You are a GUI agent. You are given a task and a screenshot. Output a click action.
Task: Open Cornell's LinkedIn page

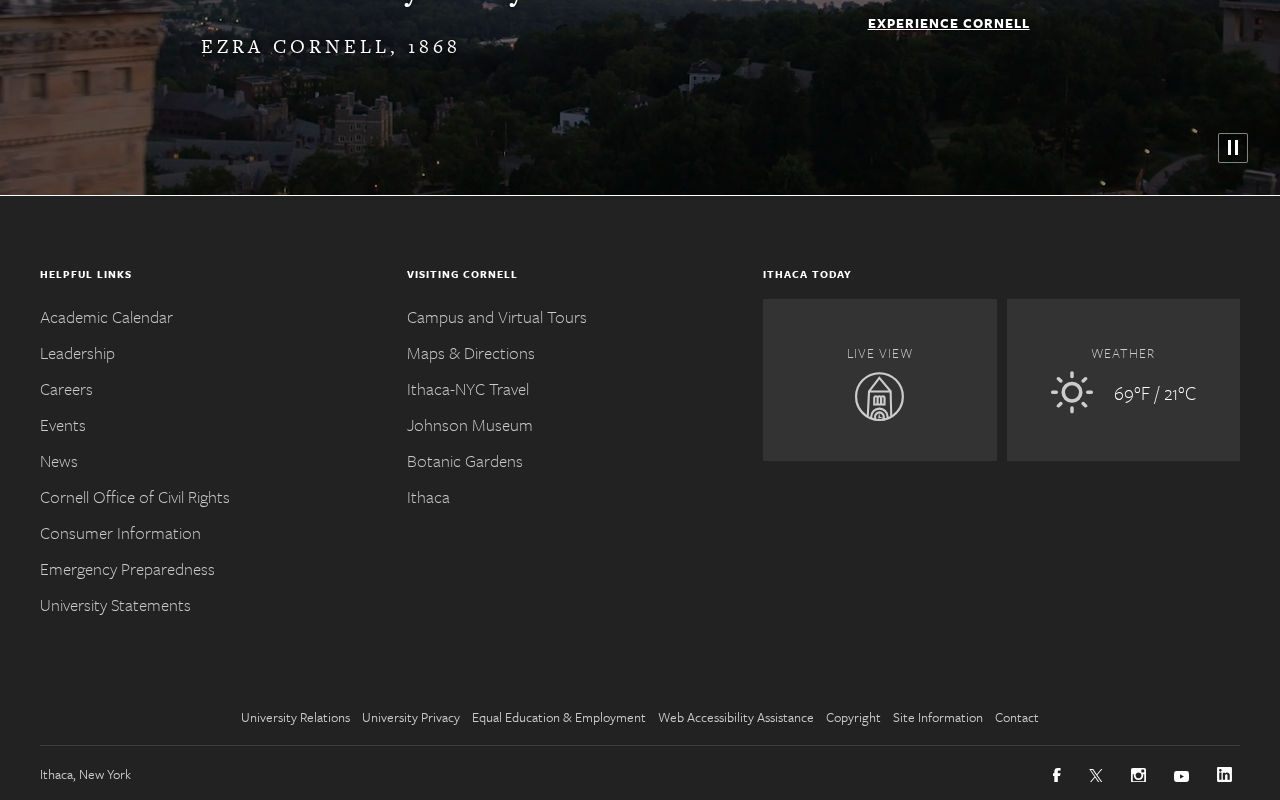1224,774
